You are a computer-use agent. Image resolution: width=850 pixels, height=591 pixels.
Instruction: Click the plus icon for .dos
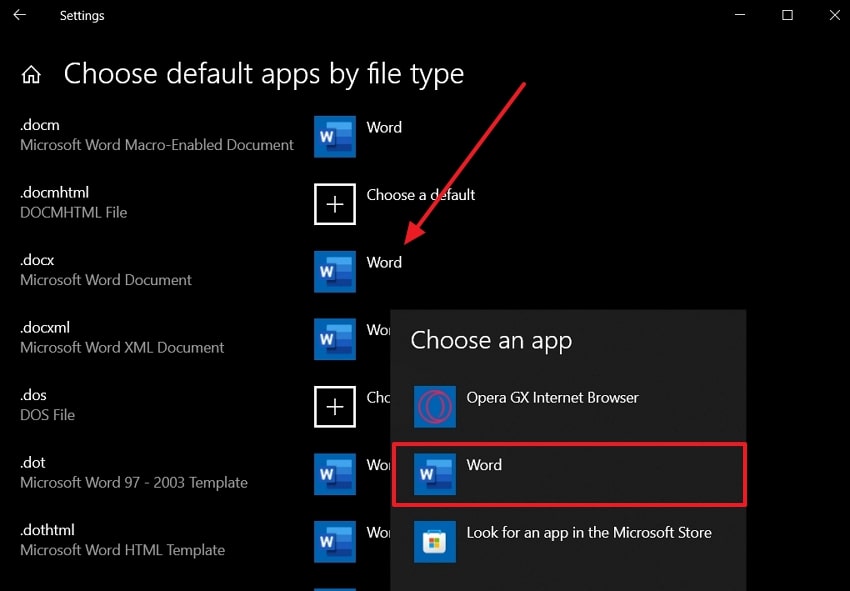[x=335, y=407]
